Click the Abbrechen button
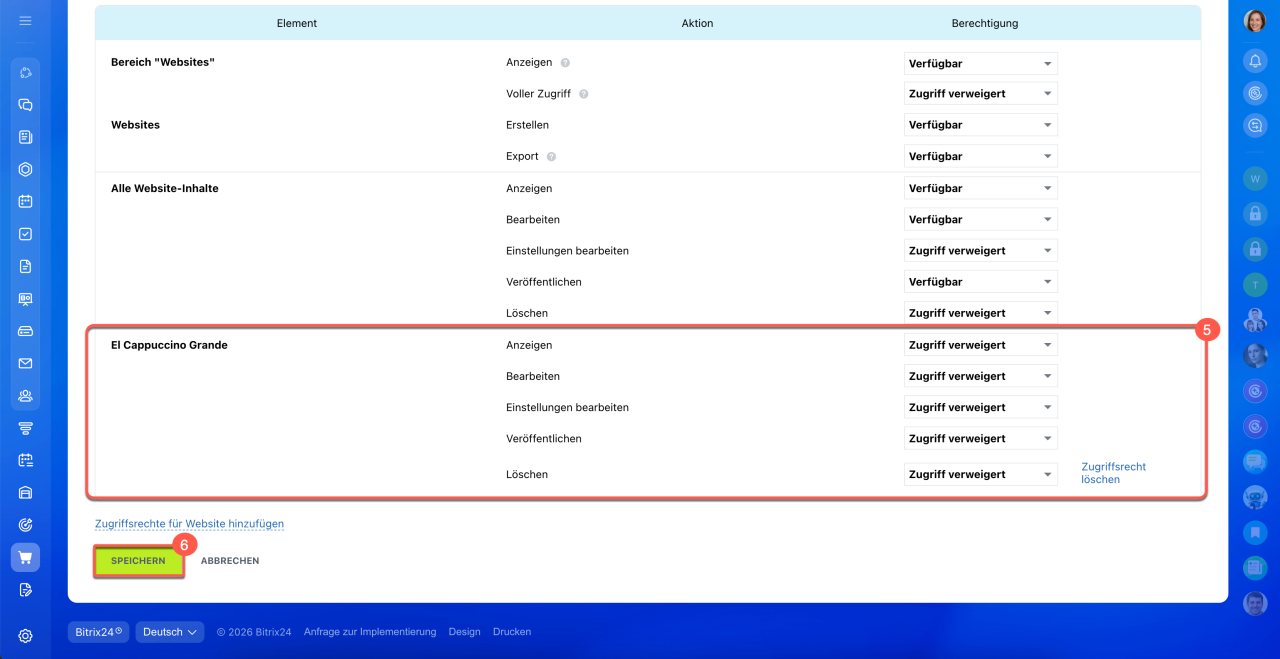 pyautogui.click(x=230, y=561)
